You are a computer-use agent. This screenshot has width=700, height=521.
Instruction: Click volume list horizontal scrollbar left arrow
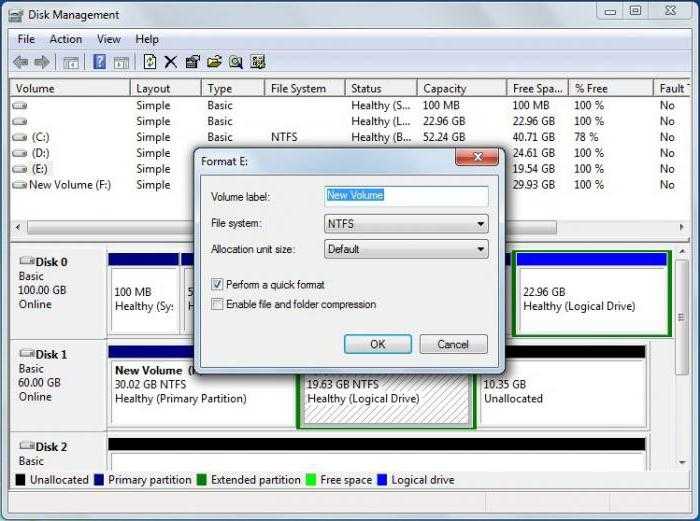tap(18, 227)
